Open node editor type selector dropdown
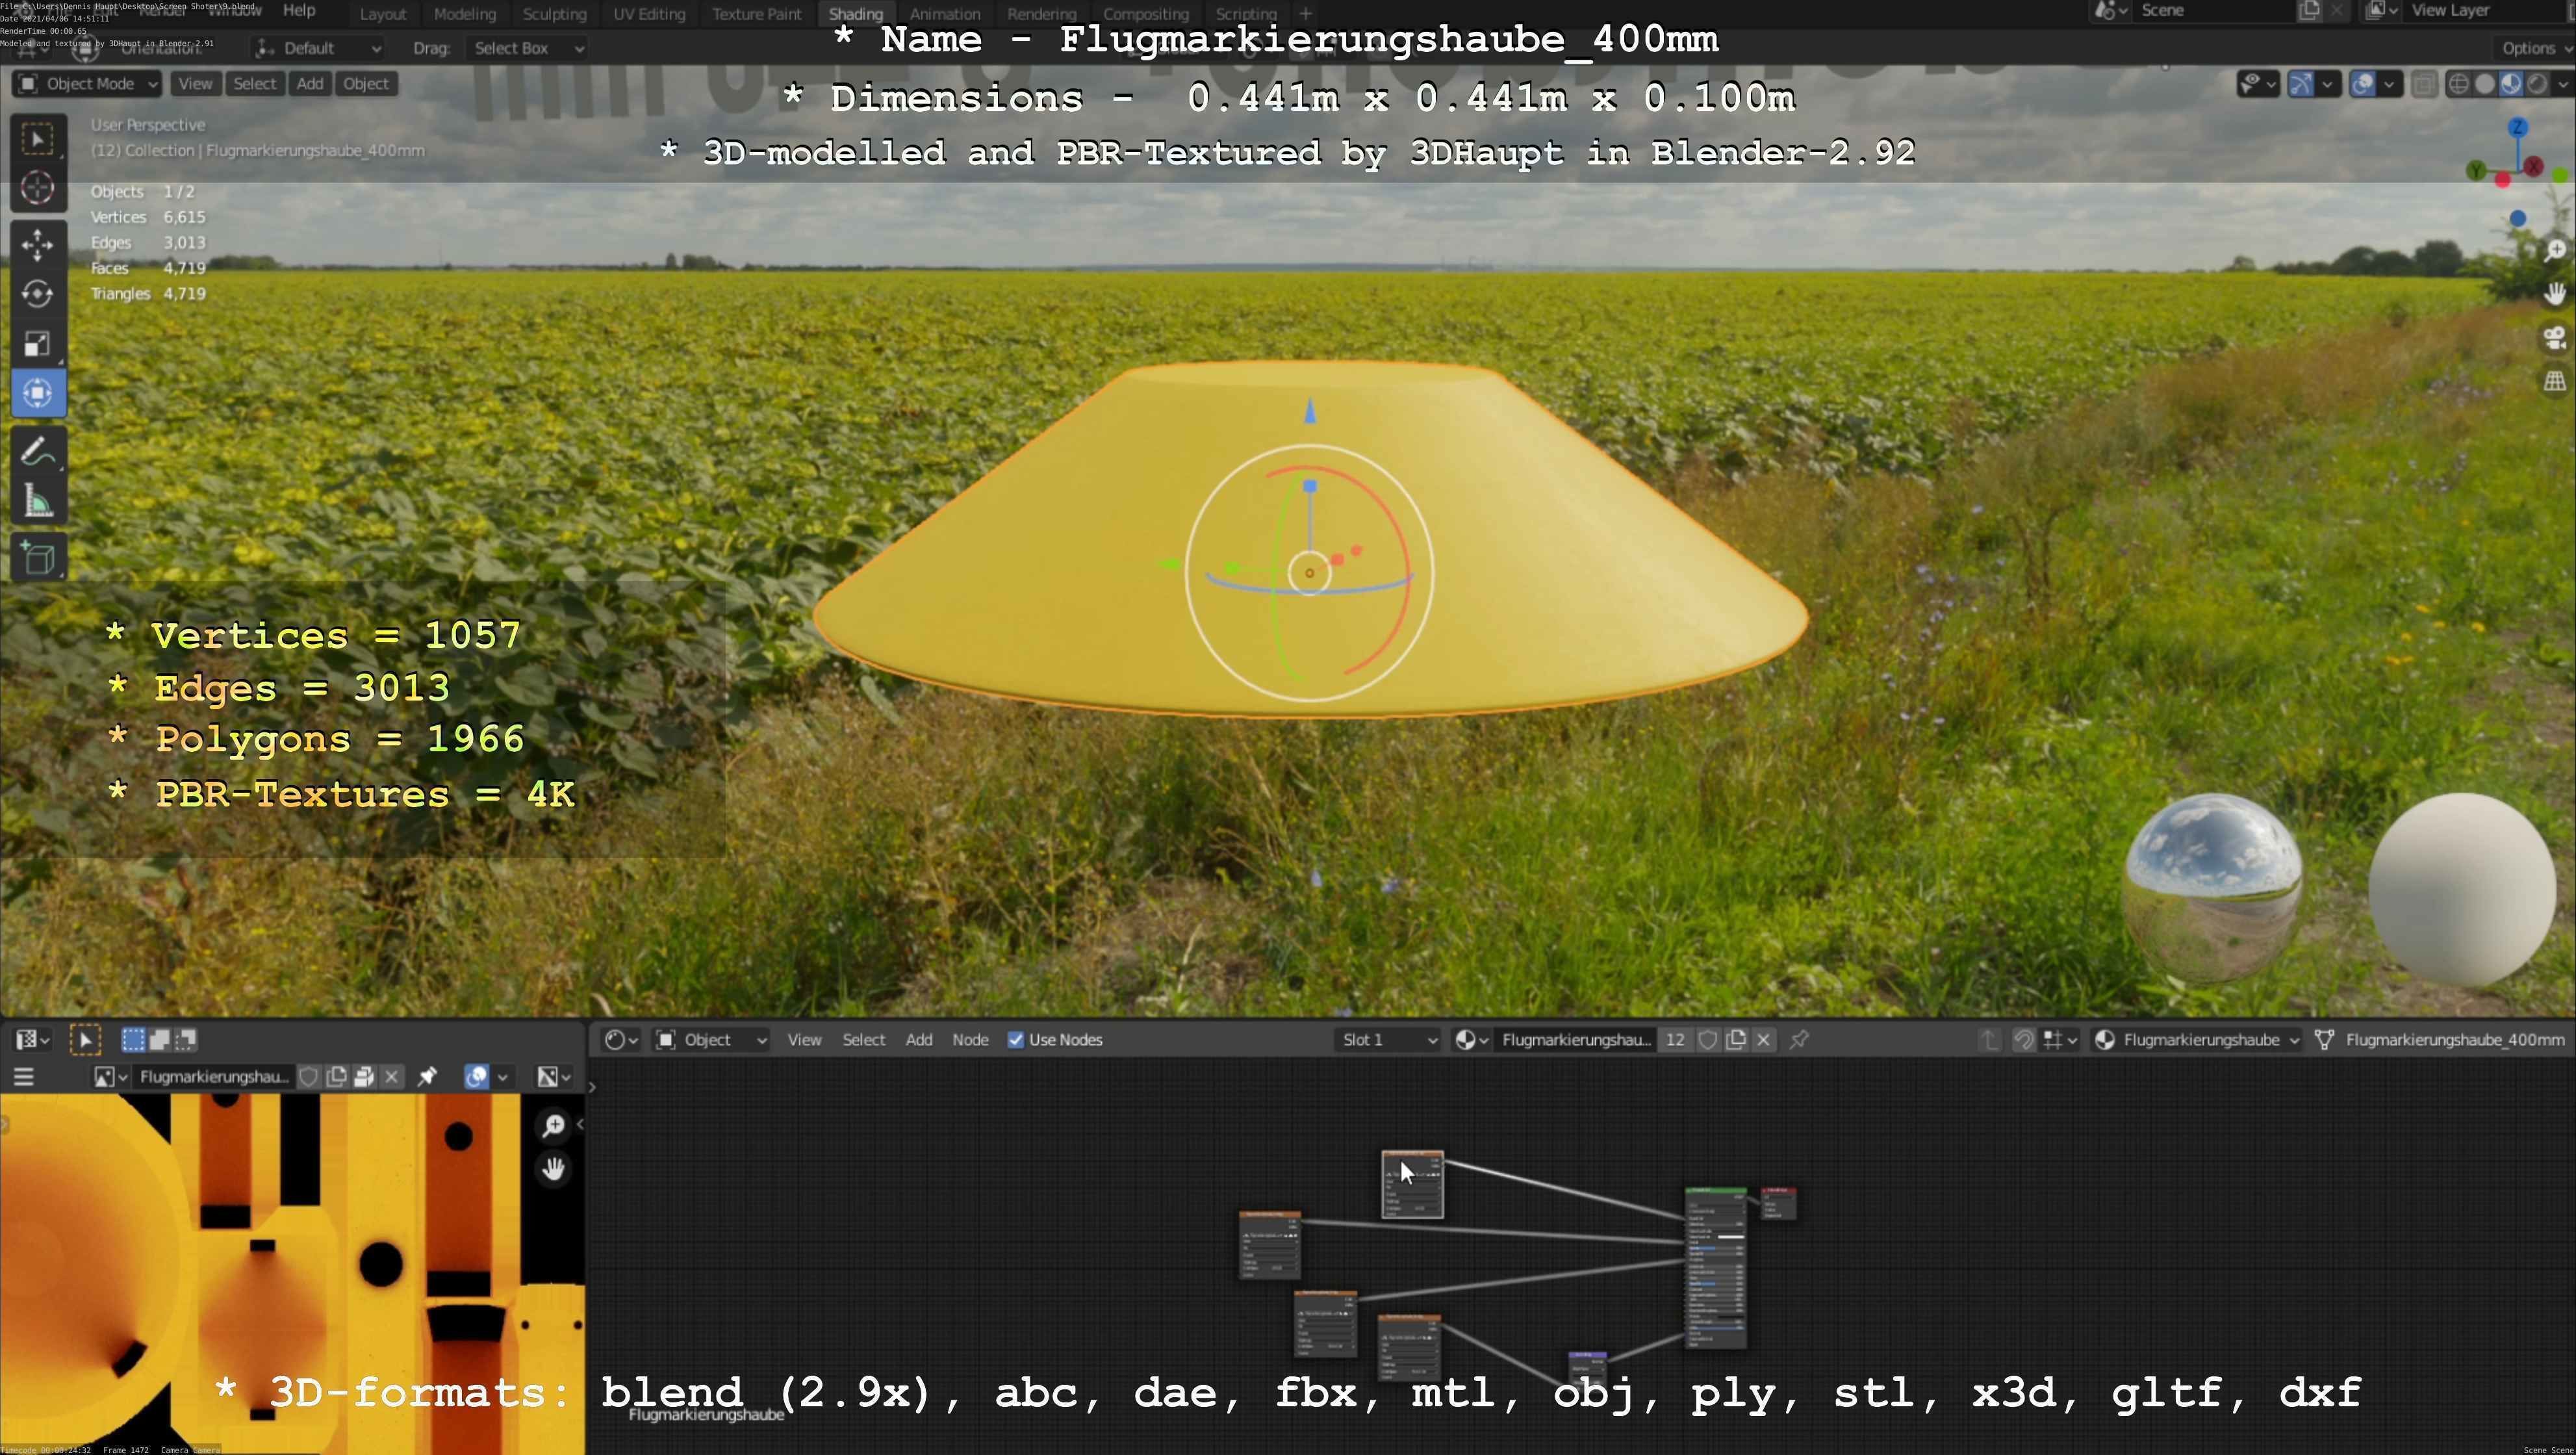The width and height of the screenshot is (2576, 1455). [x=622, y=1040]
